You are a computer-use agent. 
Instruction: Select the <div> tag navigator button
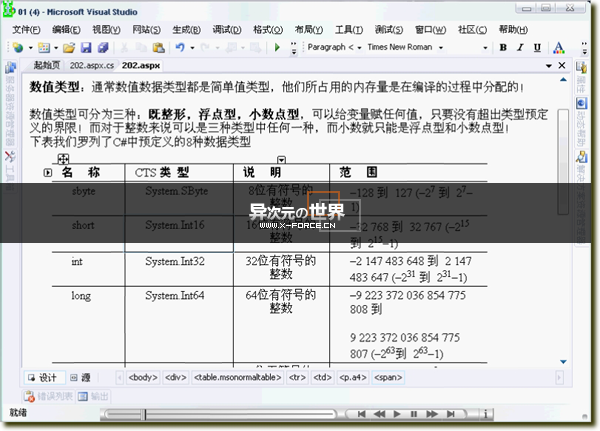(176, 377)
